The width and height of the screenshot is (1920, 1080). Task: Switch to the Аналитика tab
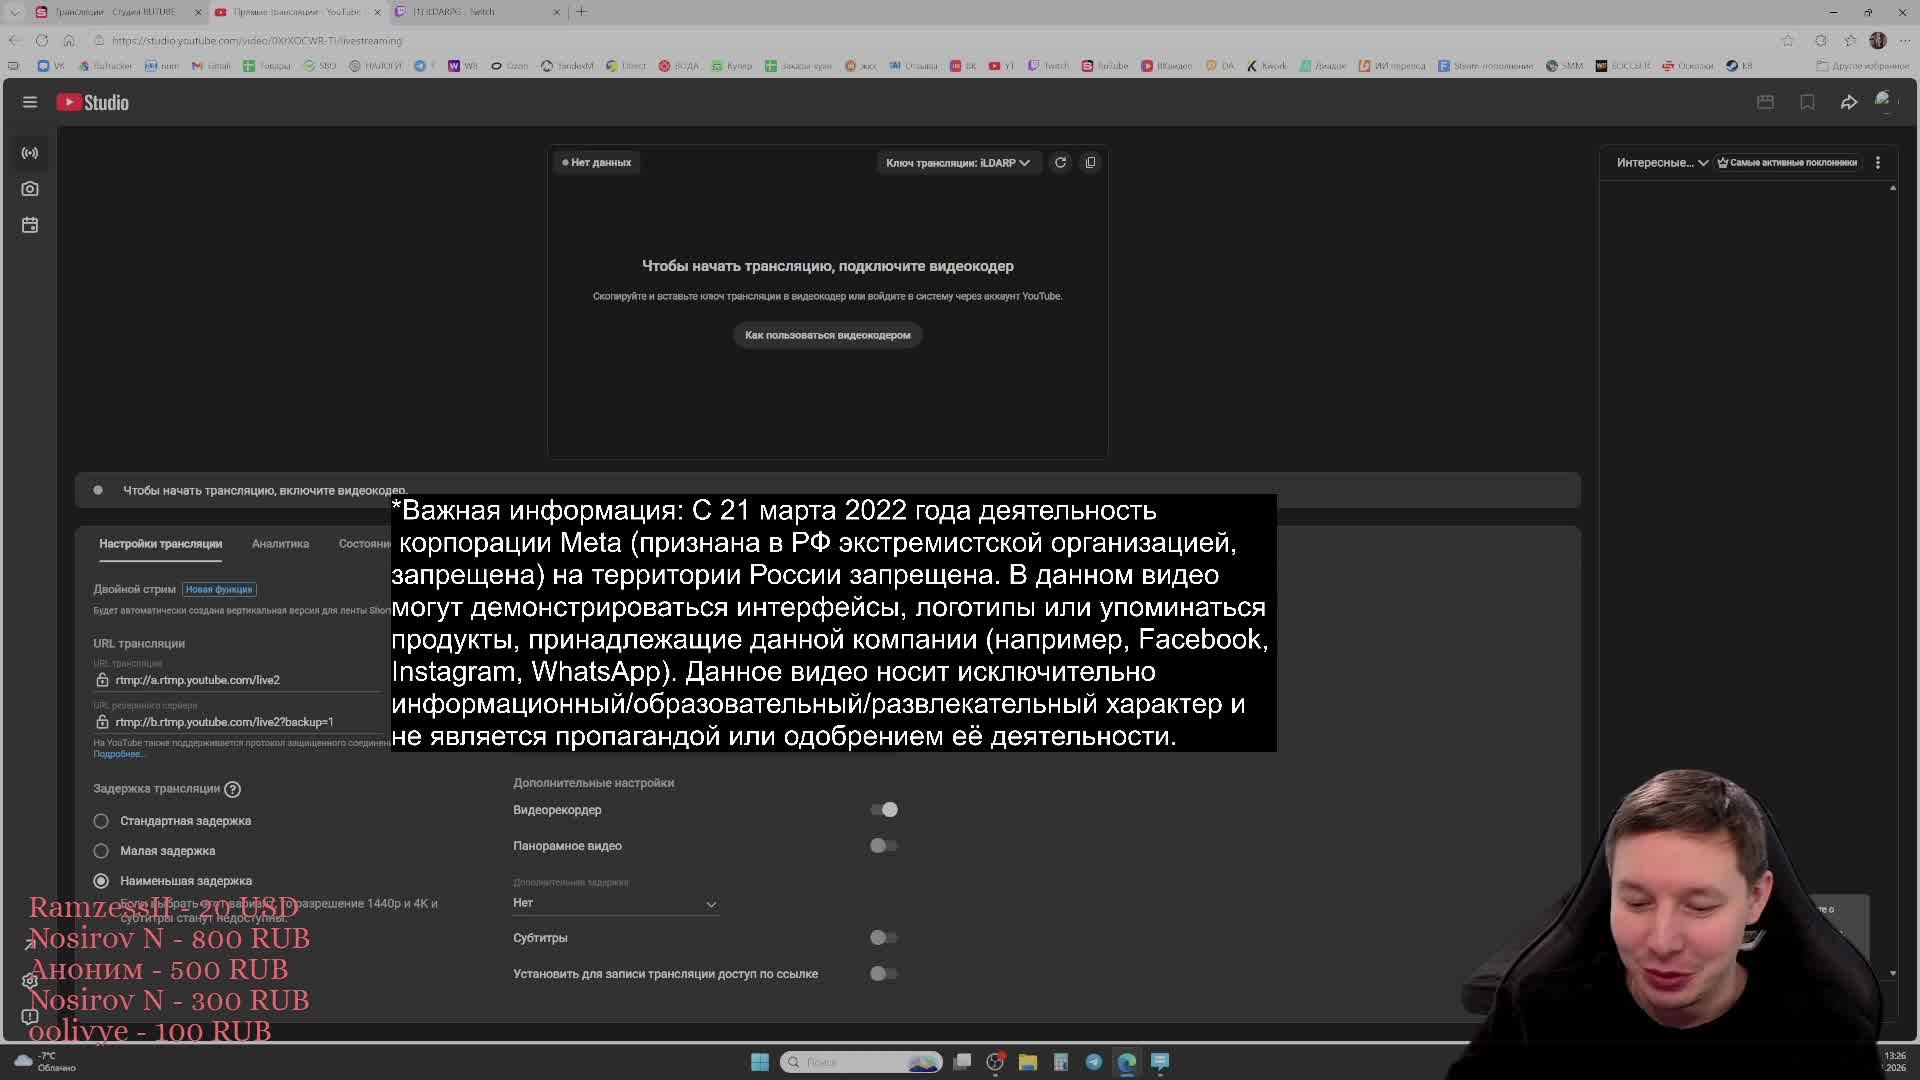click(x=280, y=544)
